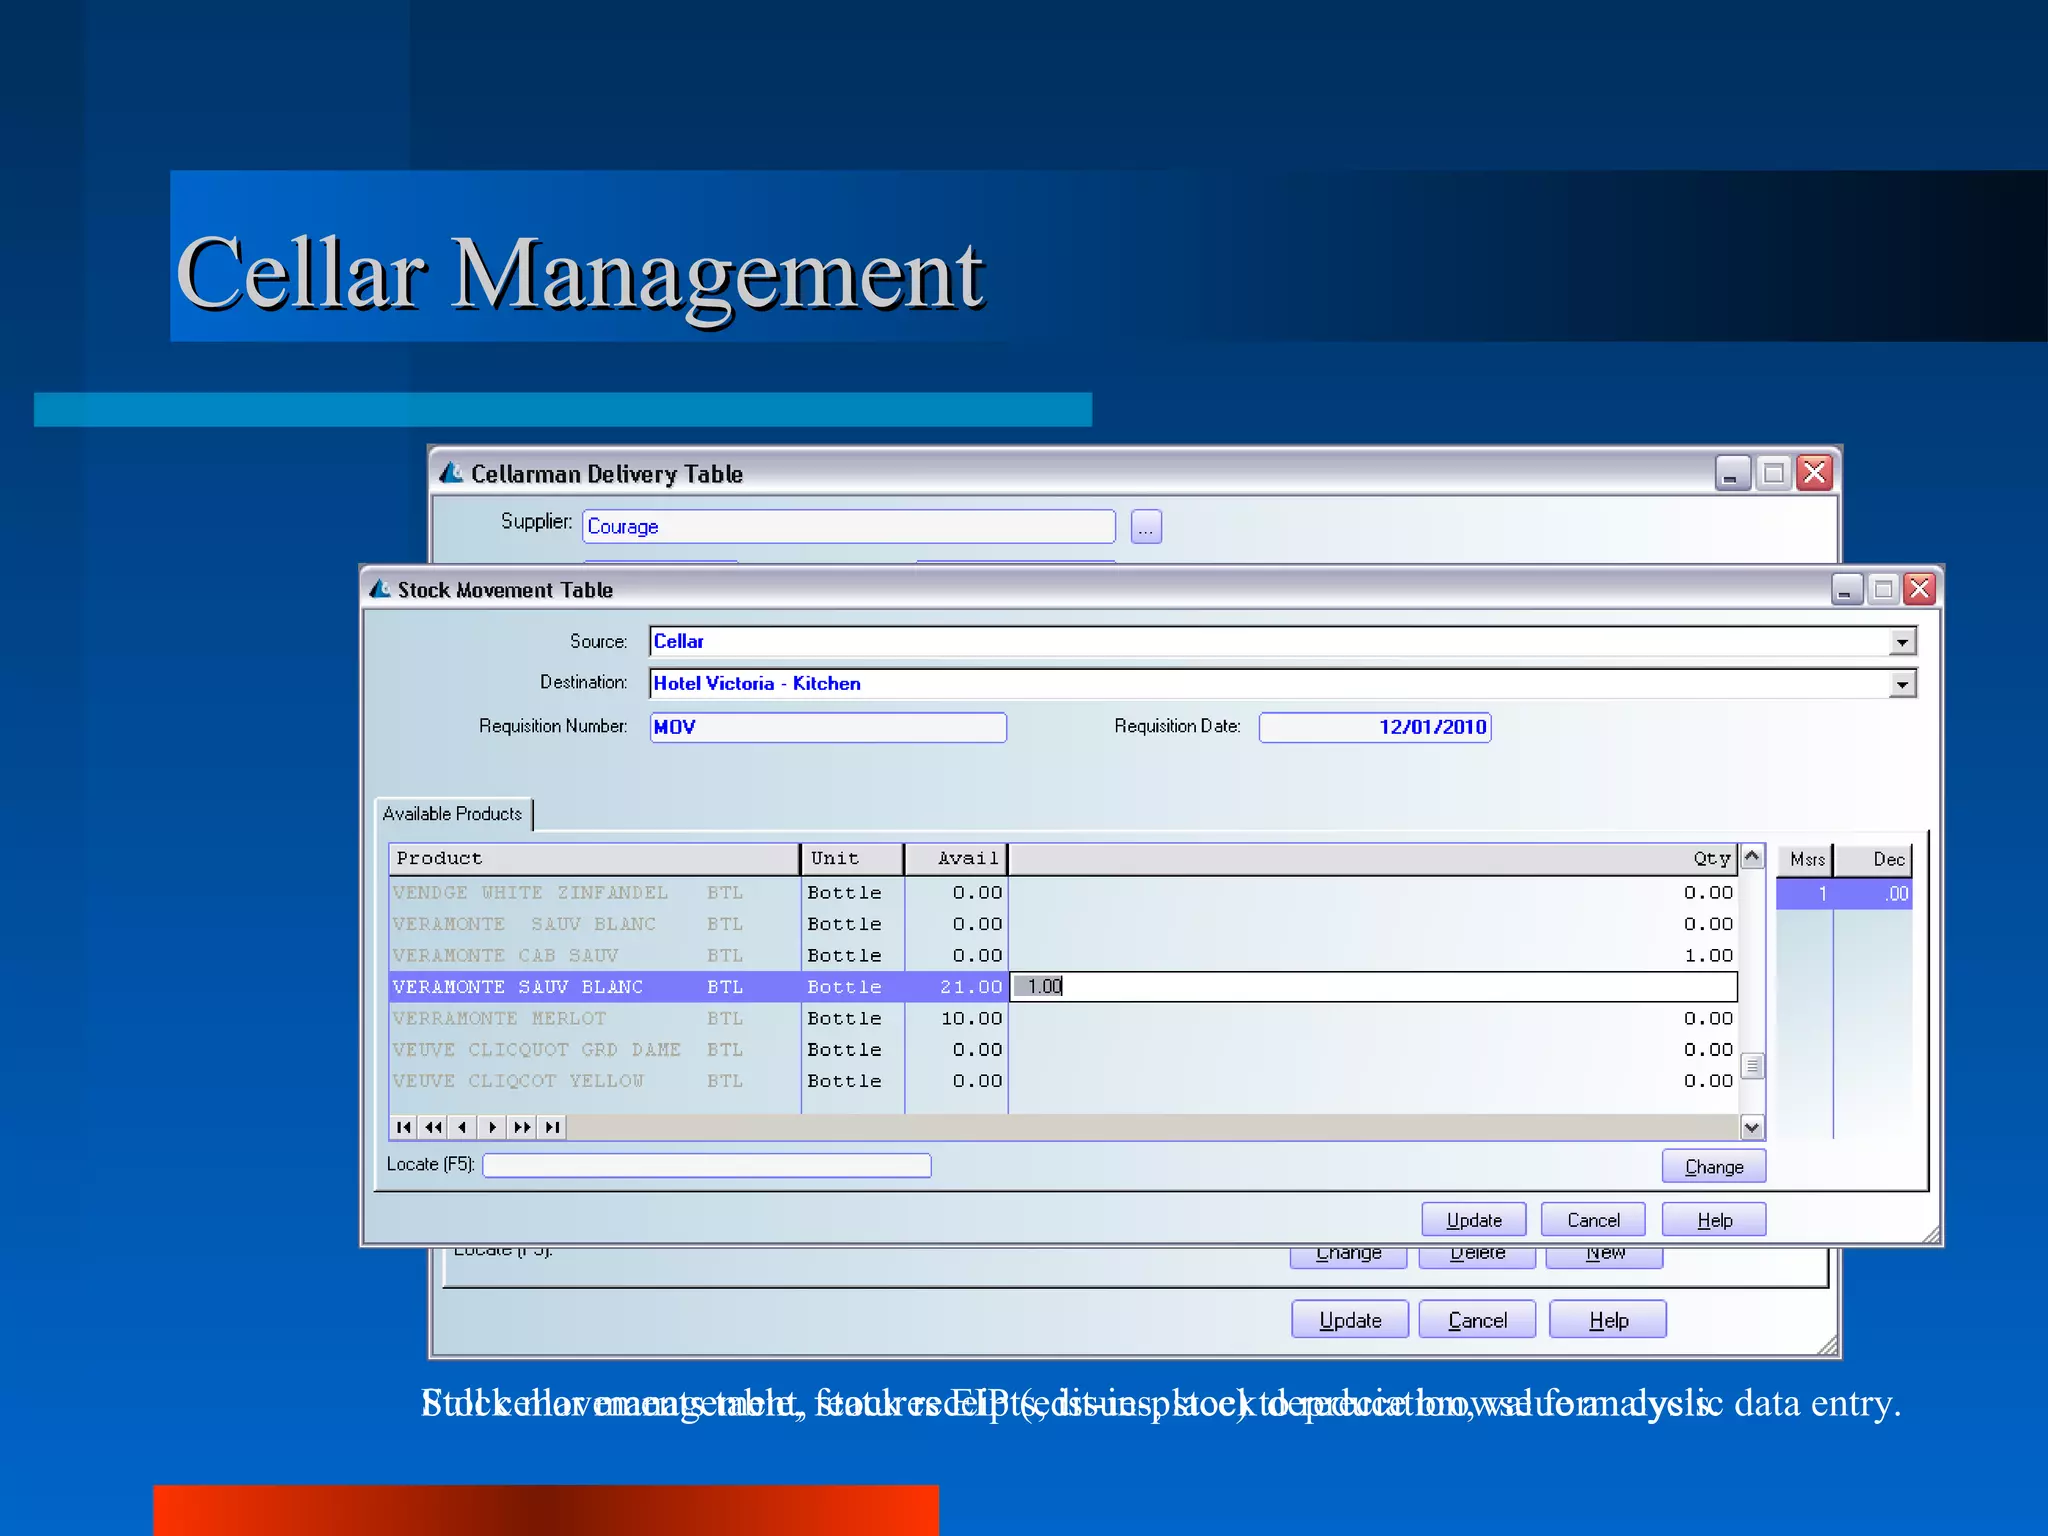The height and width of the screenshot is (1536, 2048).
Task: Click the scroll down arrow of product grid
Action: pyautogui.click(x=1752, y=1127)
